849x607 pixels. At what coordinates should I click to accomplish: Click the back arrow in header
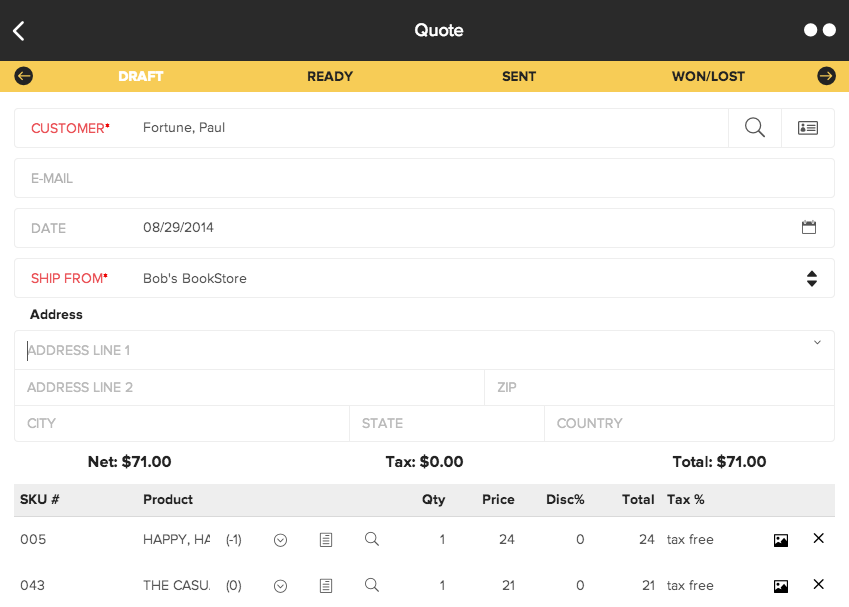(19, 31)
